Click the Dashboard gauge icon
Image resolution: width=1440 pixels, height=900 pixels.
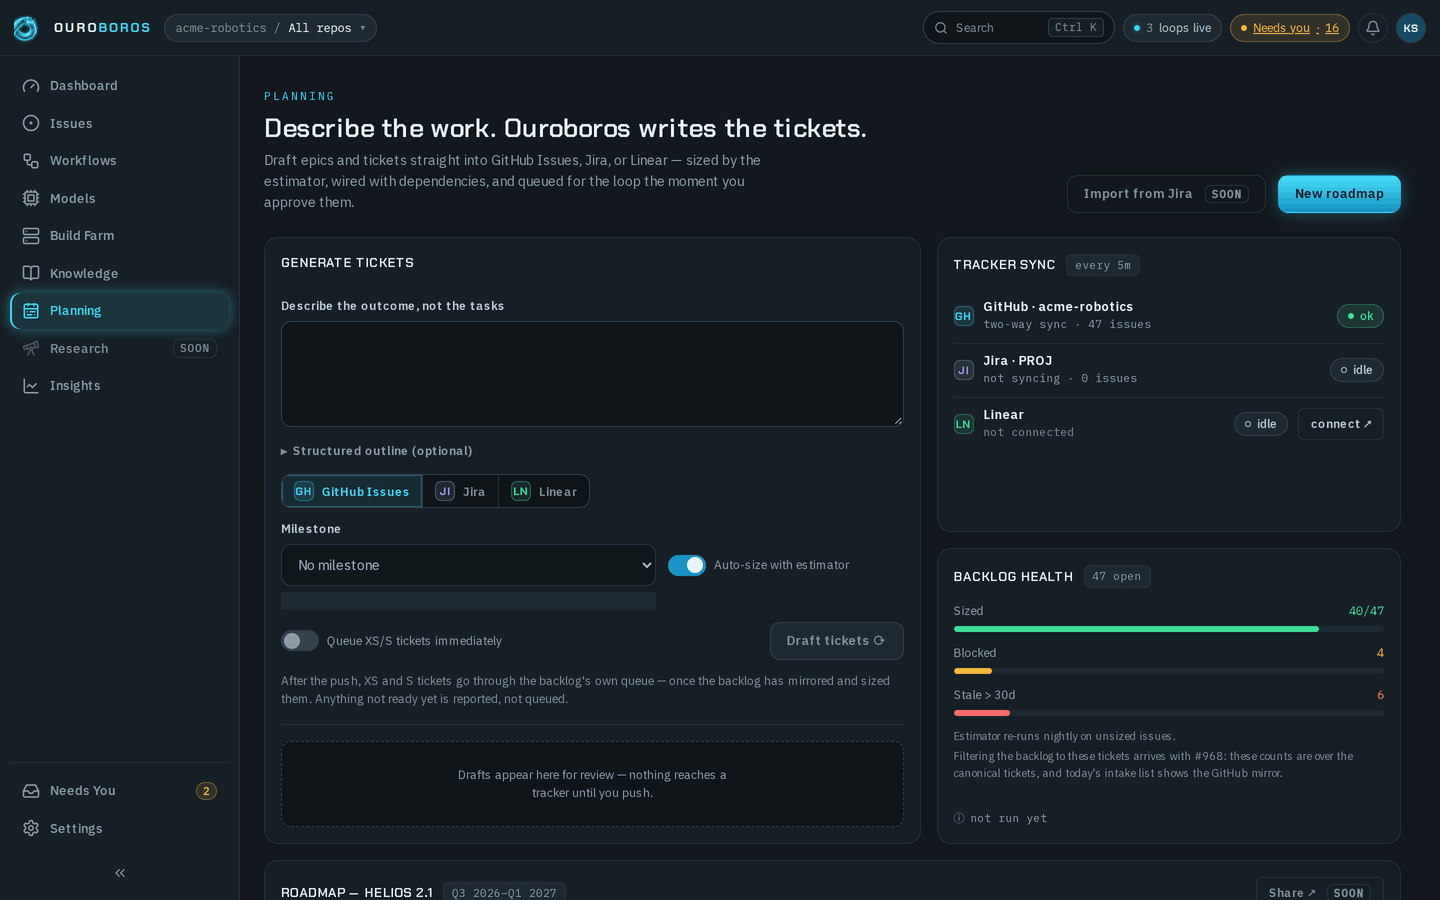[x=31, y=86]
